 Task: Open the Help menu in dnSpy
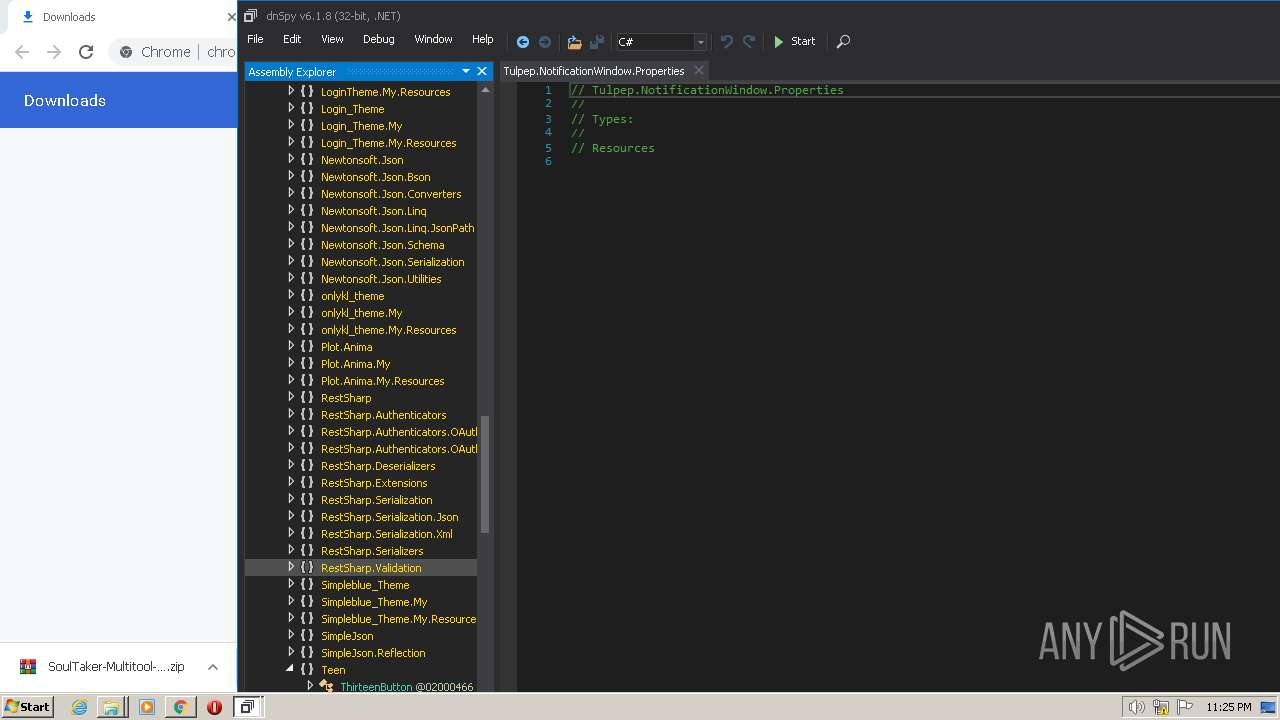[x=482, y=39]
